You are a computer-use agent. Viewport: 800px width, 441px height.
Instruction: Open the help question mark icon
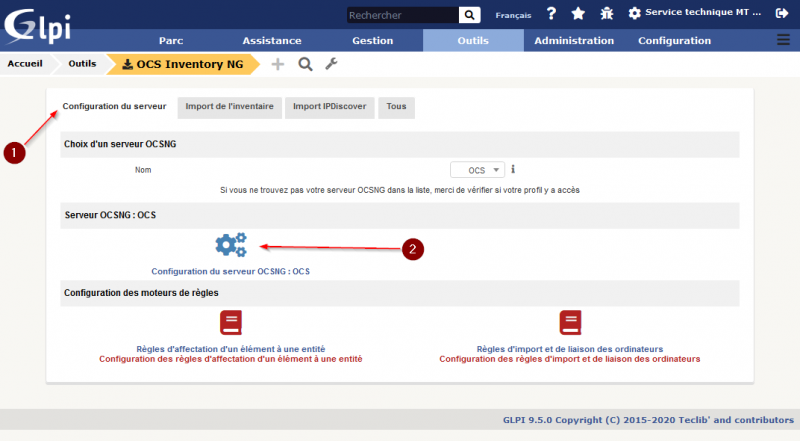click(551, 14)
